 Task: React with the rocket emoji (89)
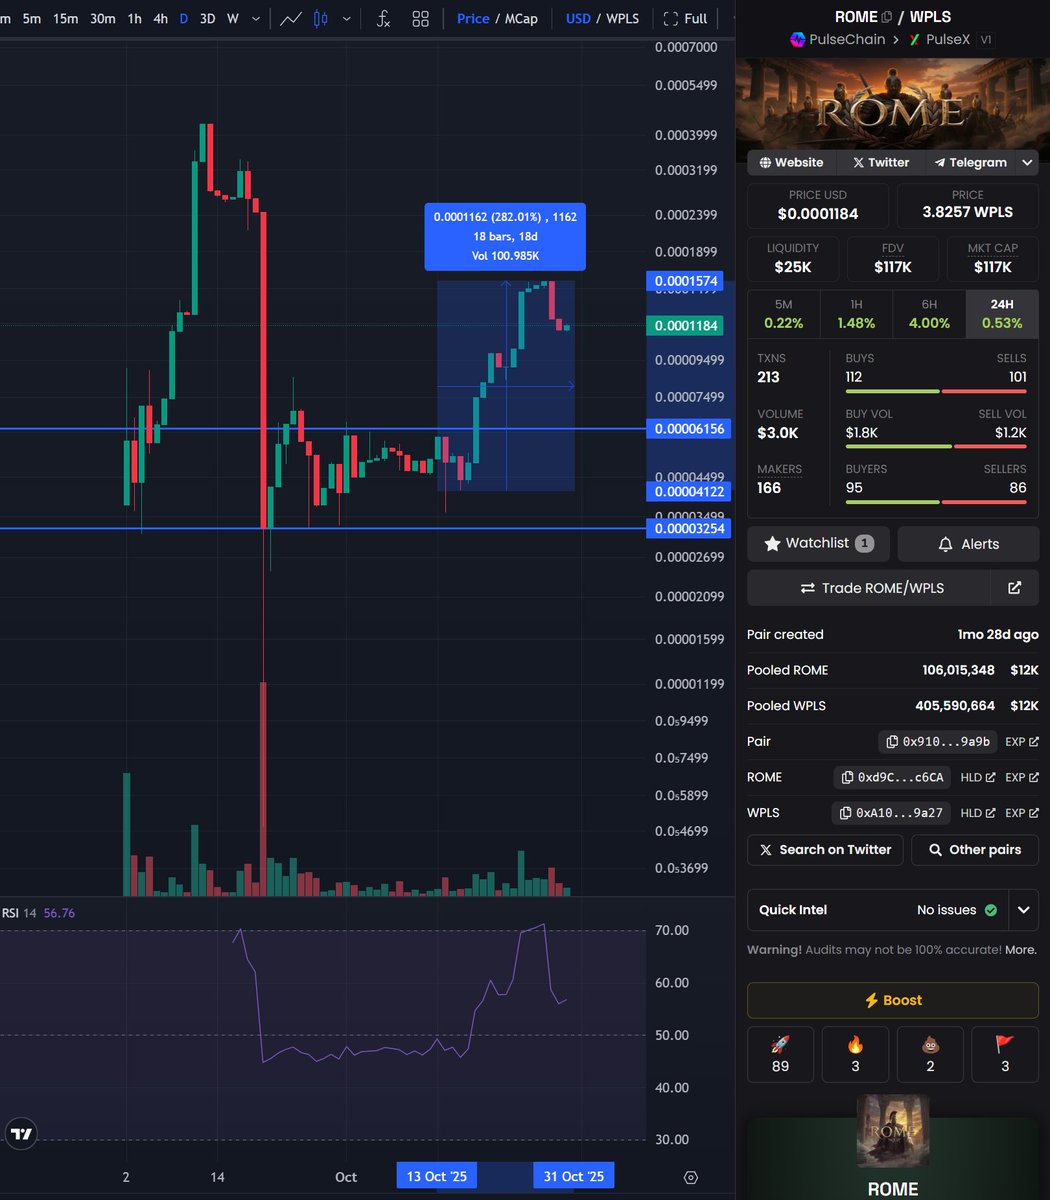780,1054
